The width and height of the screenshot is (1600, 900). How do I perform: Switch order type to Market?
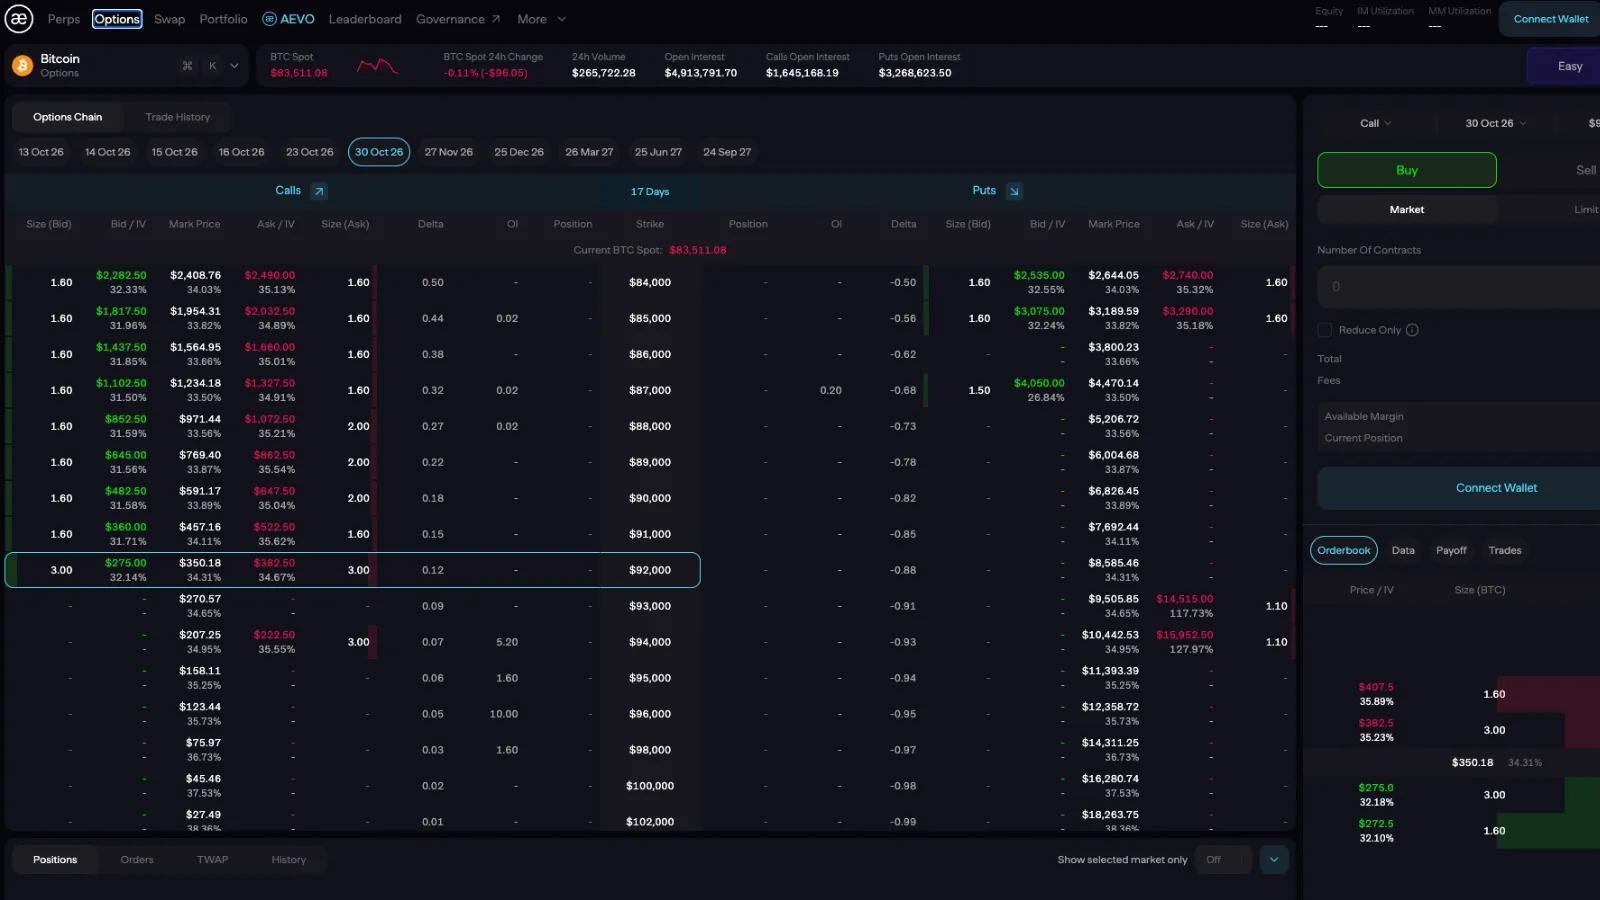tap(1406, 210)
